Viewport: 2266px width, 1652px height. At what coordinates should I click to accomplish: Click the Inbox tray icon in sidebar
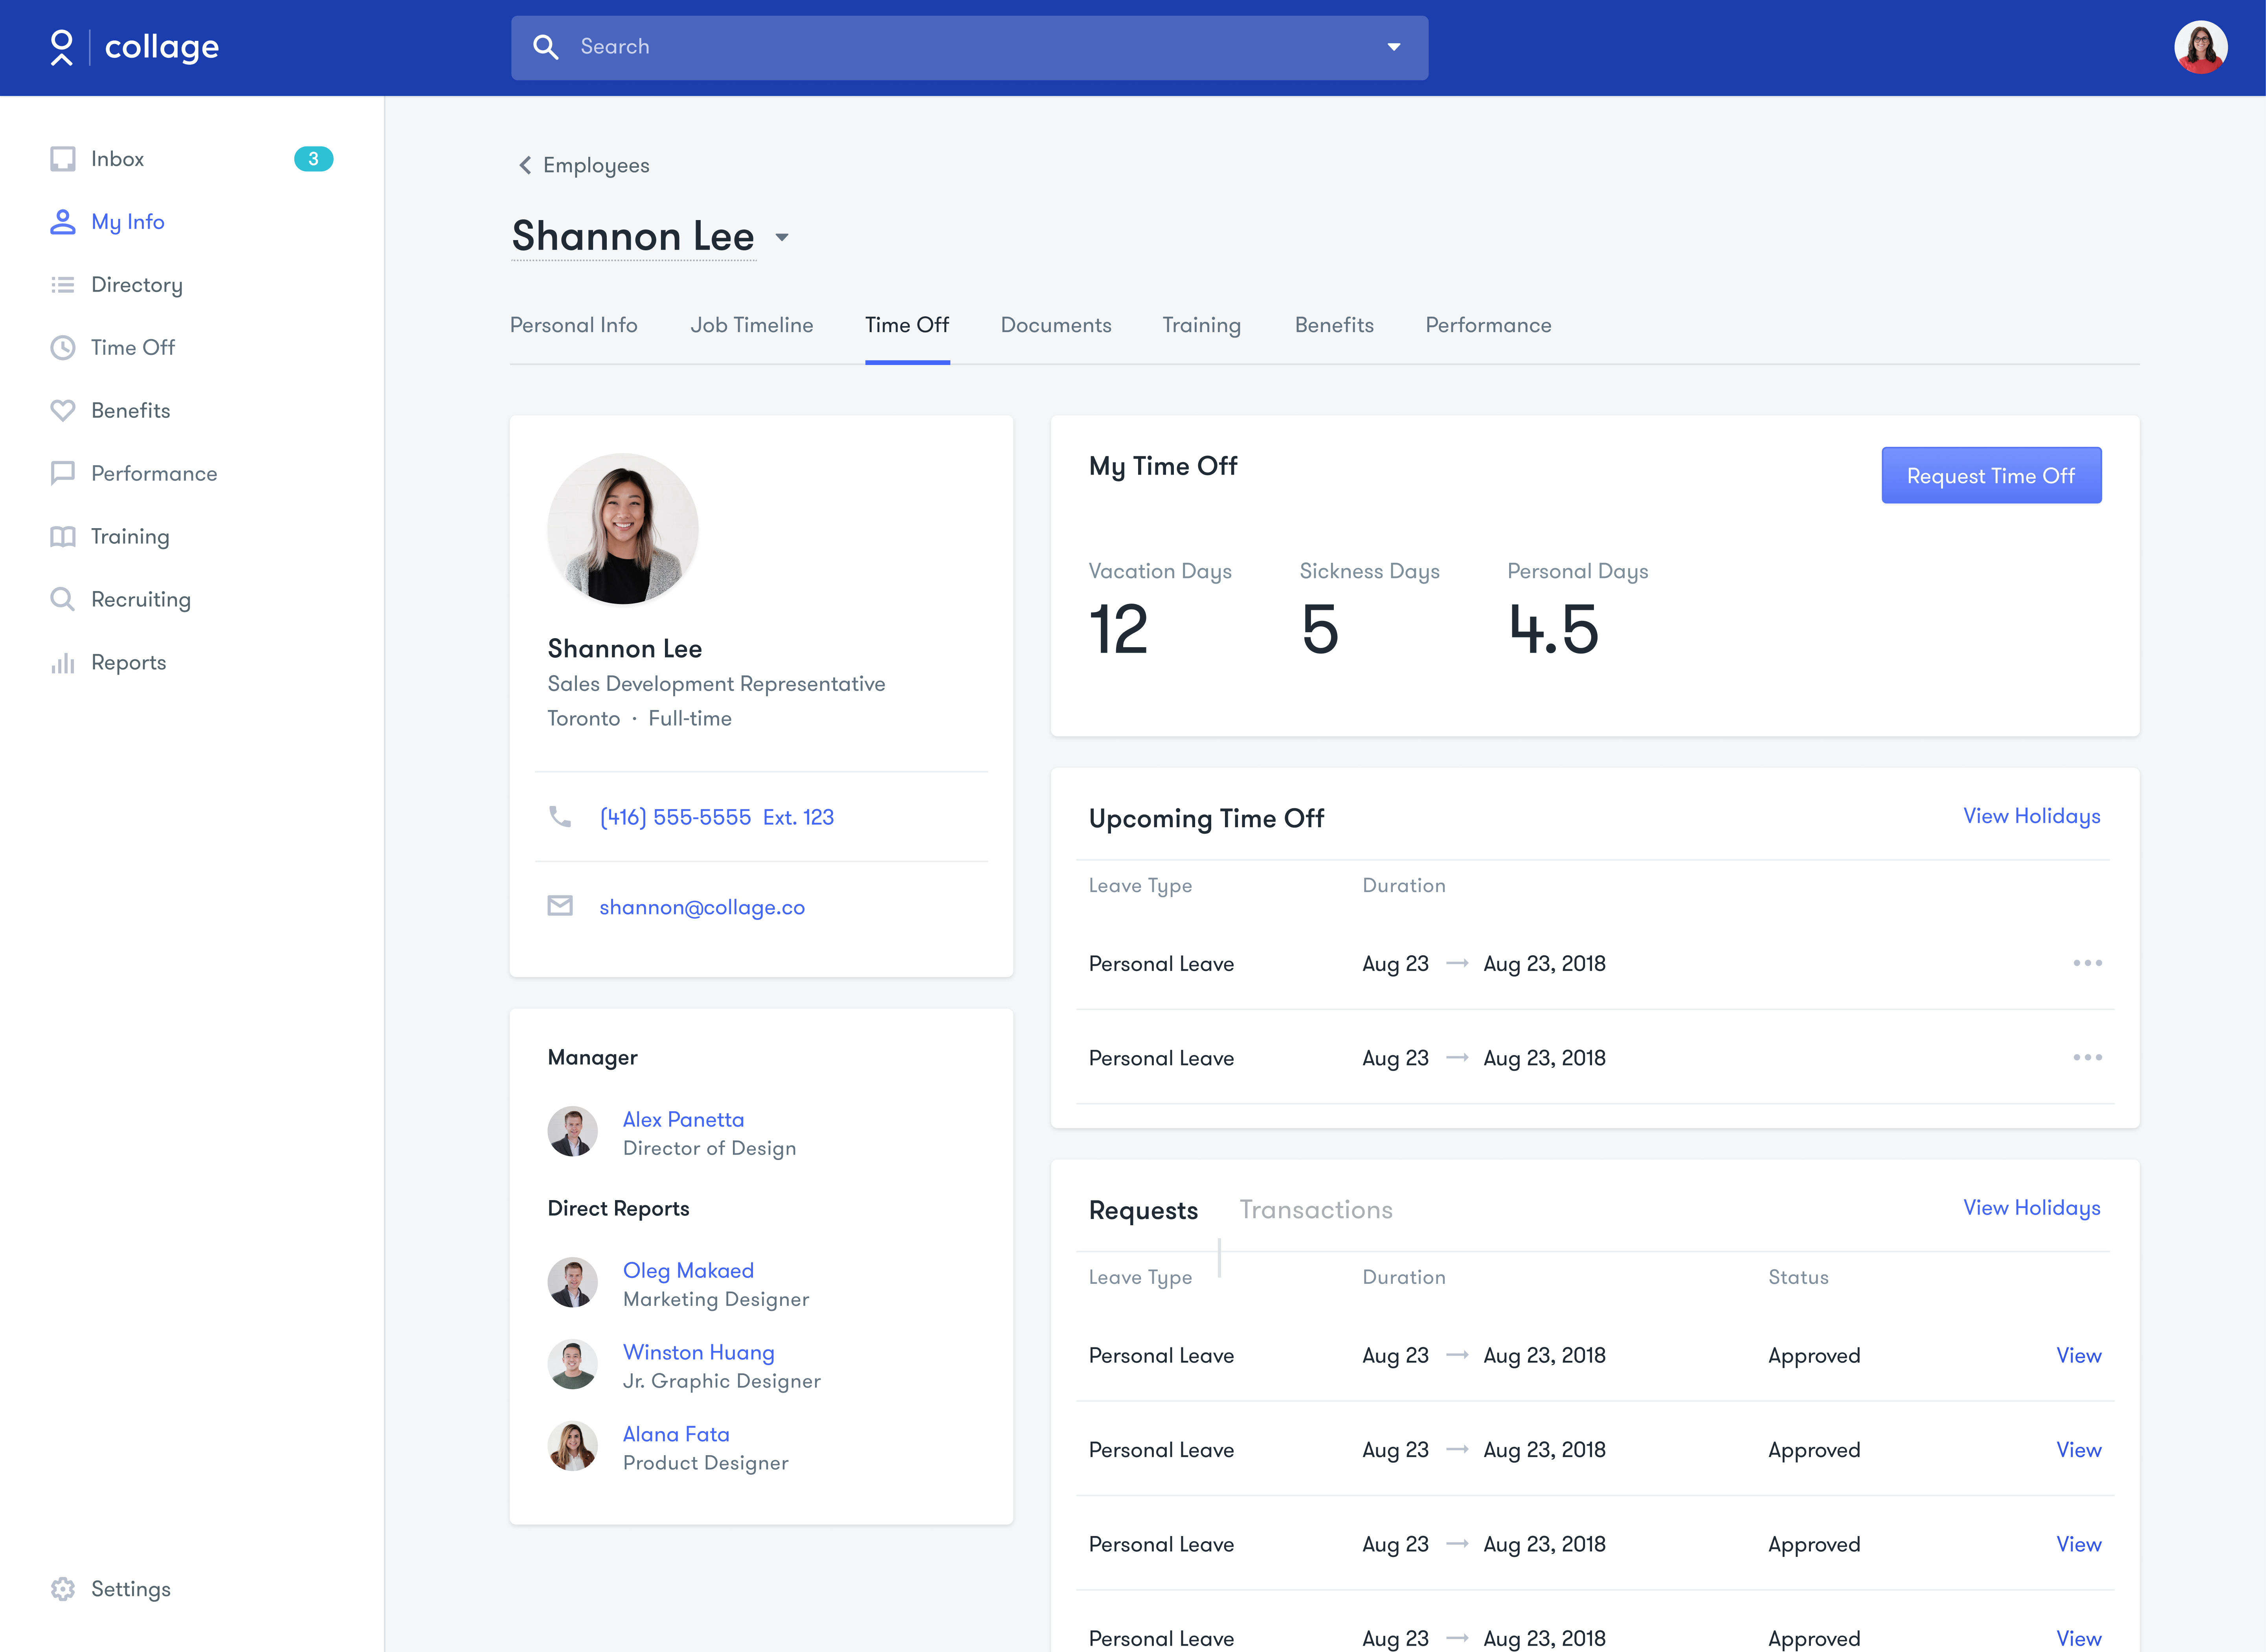click(63, 159)
